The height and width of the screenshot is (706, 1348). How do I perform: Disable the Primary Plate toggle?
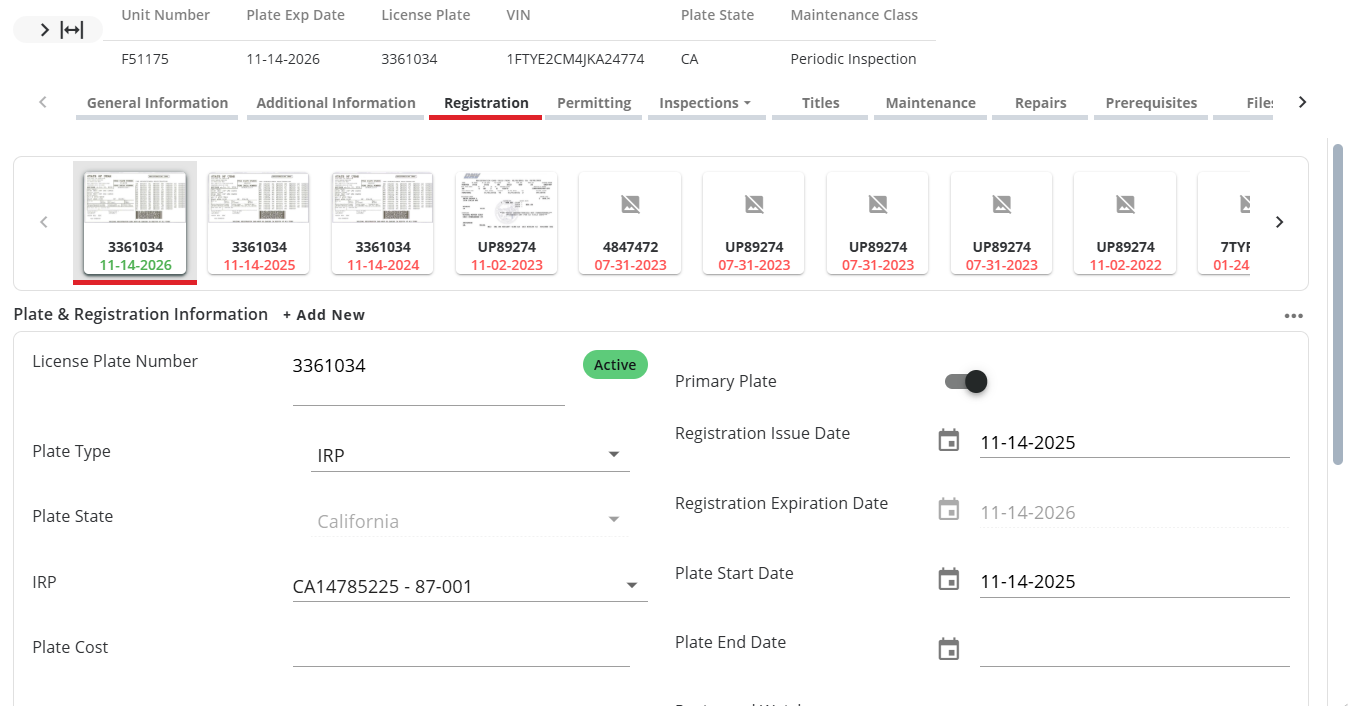pos(965,381)
